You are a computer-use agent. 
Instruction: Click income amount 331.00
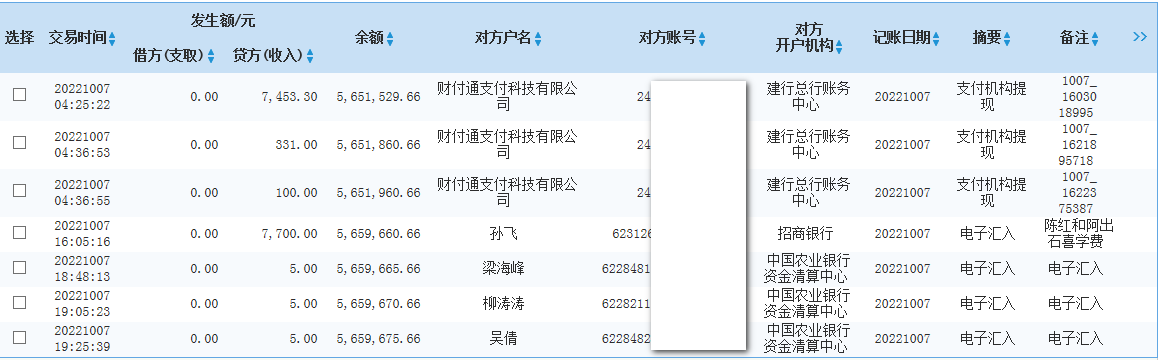[x=296, y=145]
